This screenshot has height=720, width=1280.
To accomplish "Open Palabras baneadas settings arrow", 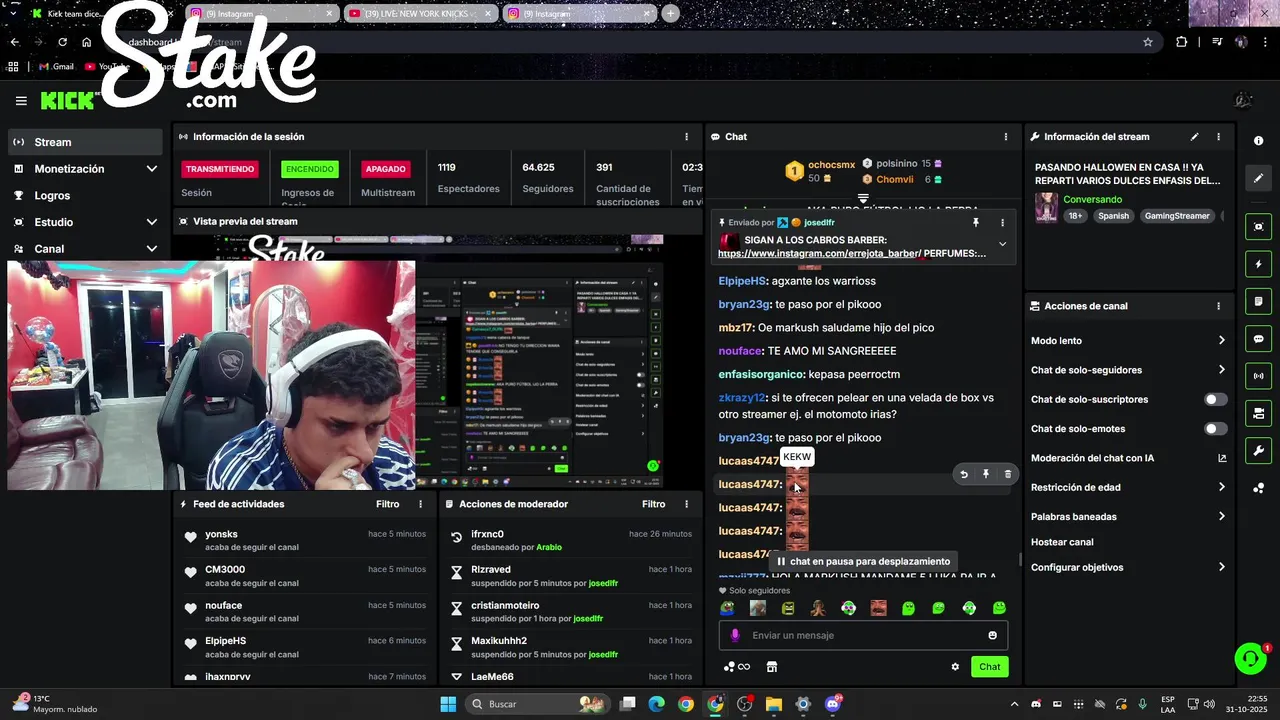I will [1221, 517].
